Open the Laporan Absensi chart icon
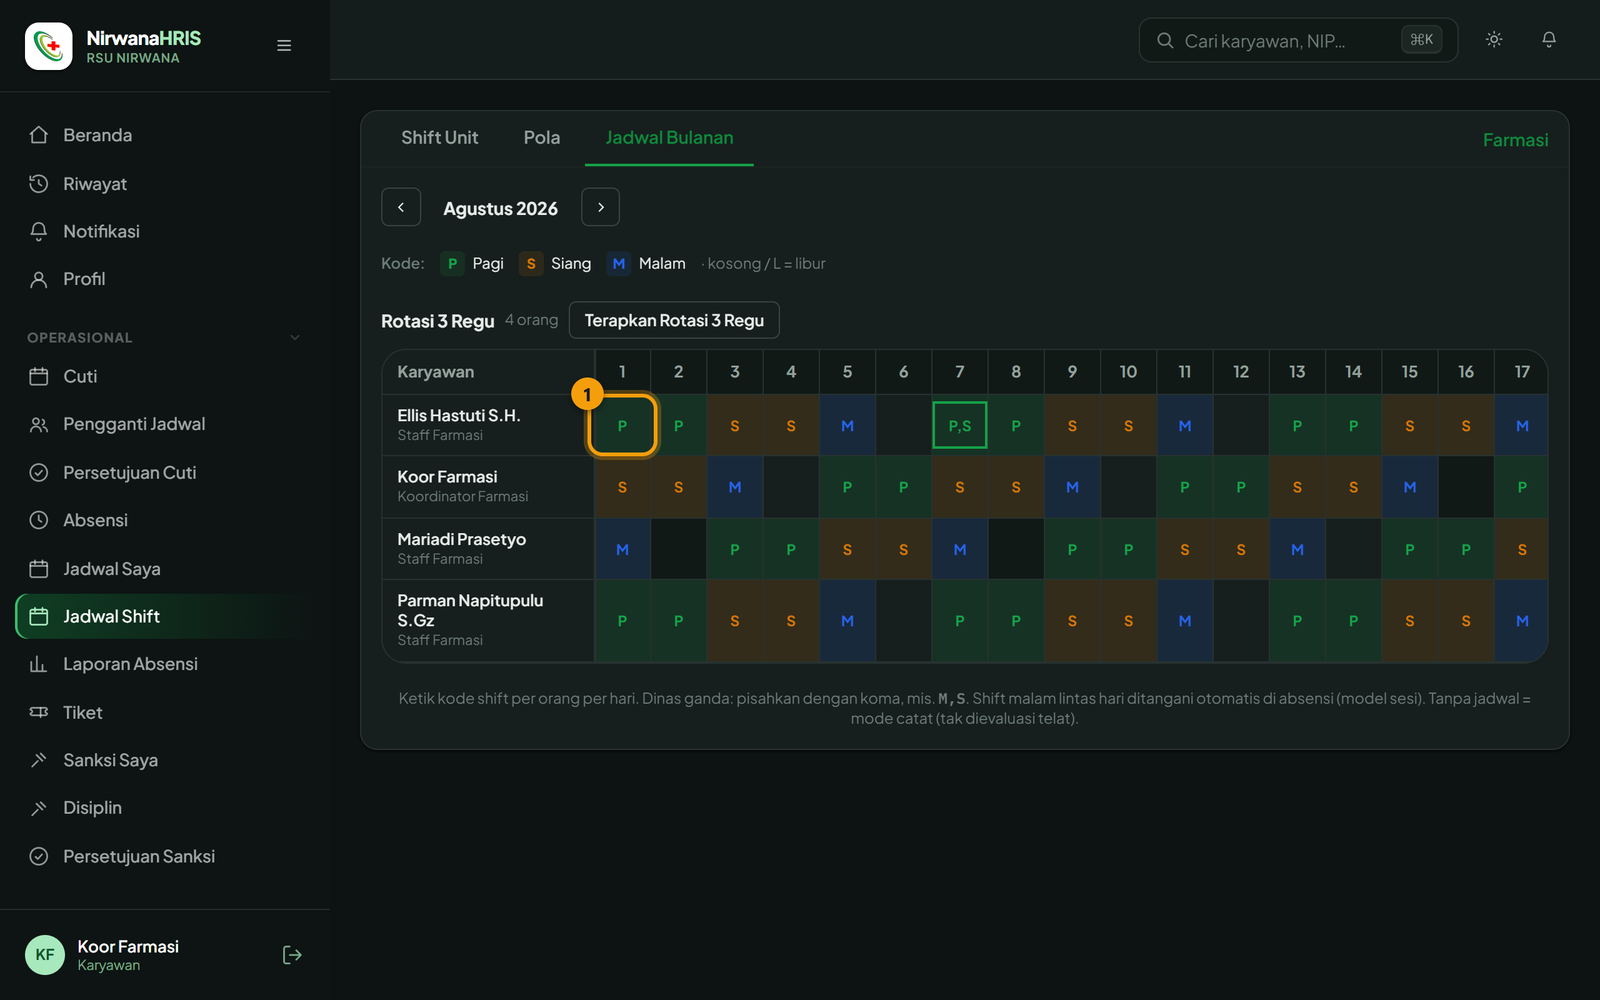Screen dimensions: 1600x1000 pos(39,664)
